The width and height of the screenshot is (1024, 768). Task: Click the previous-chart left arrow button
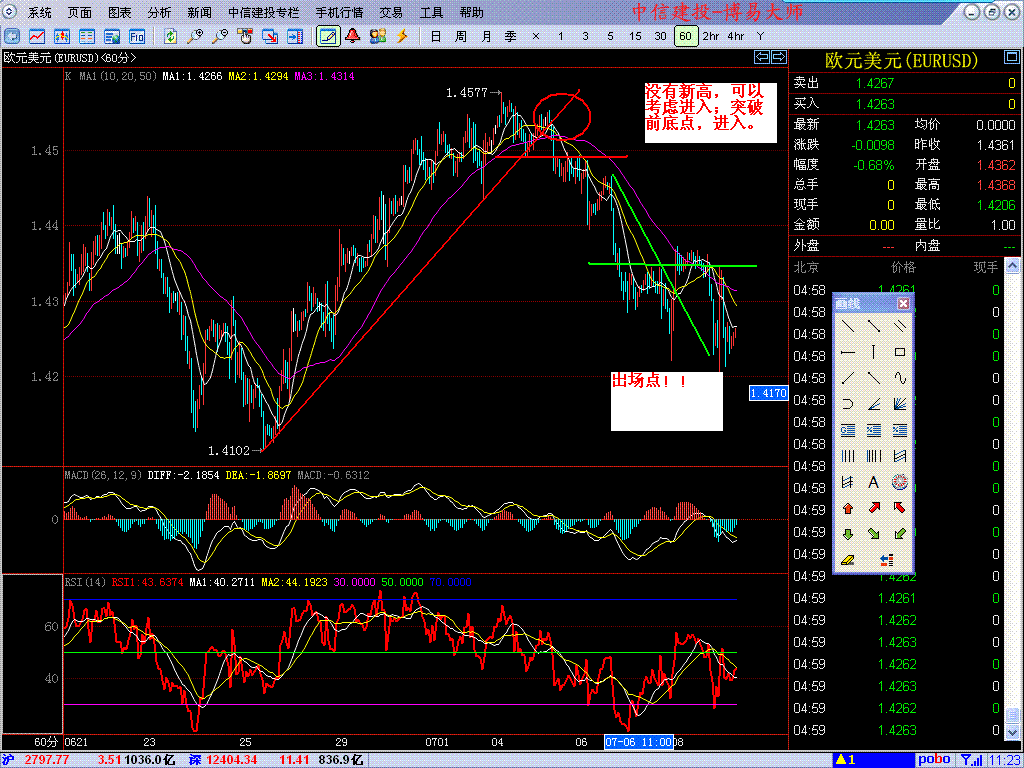[761, 57]
